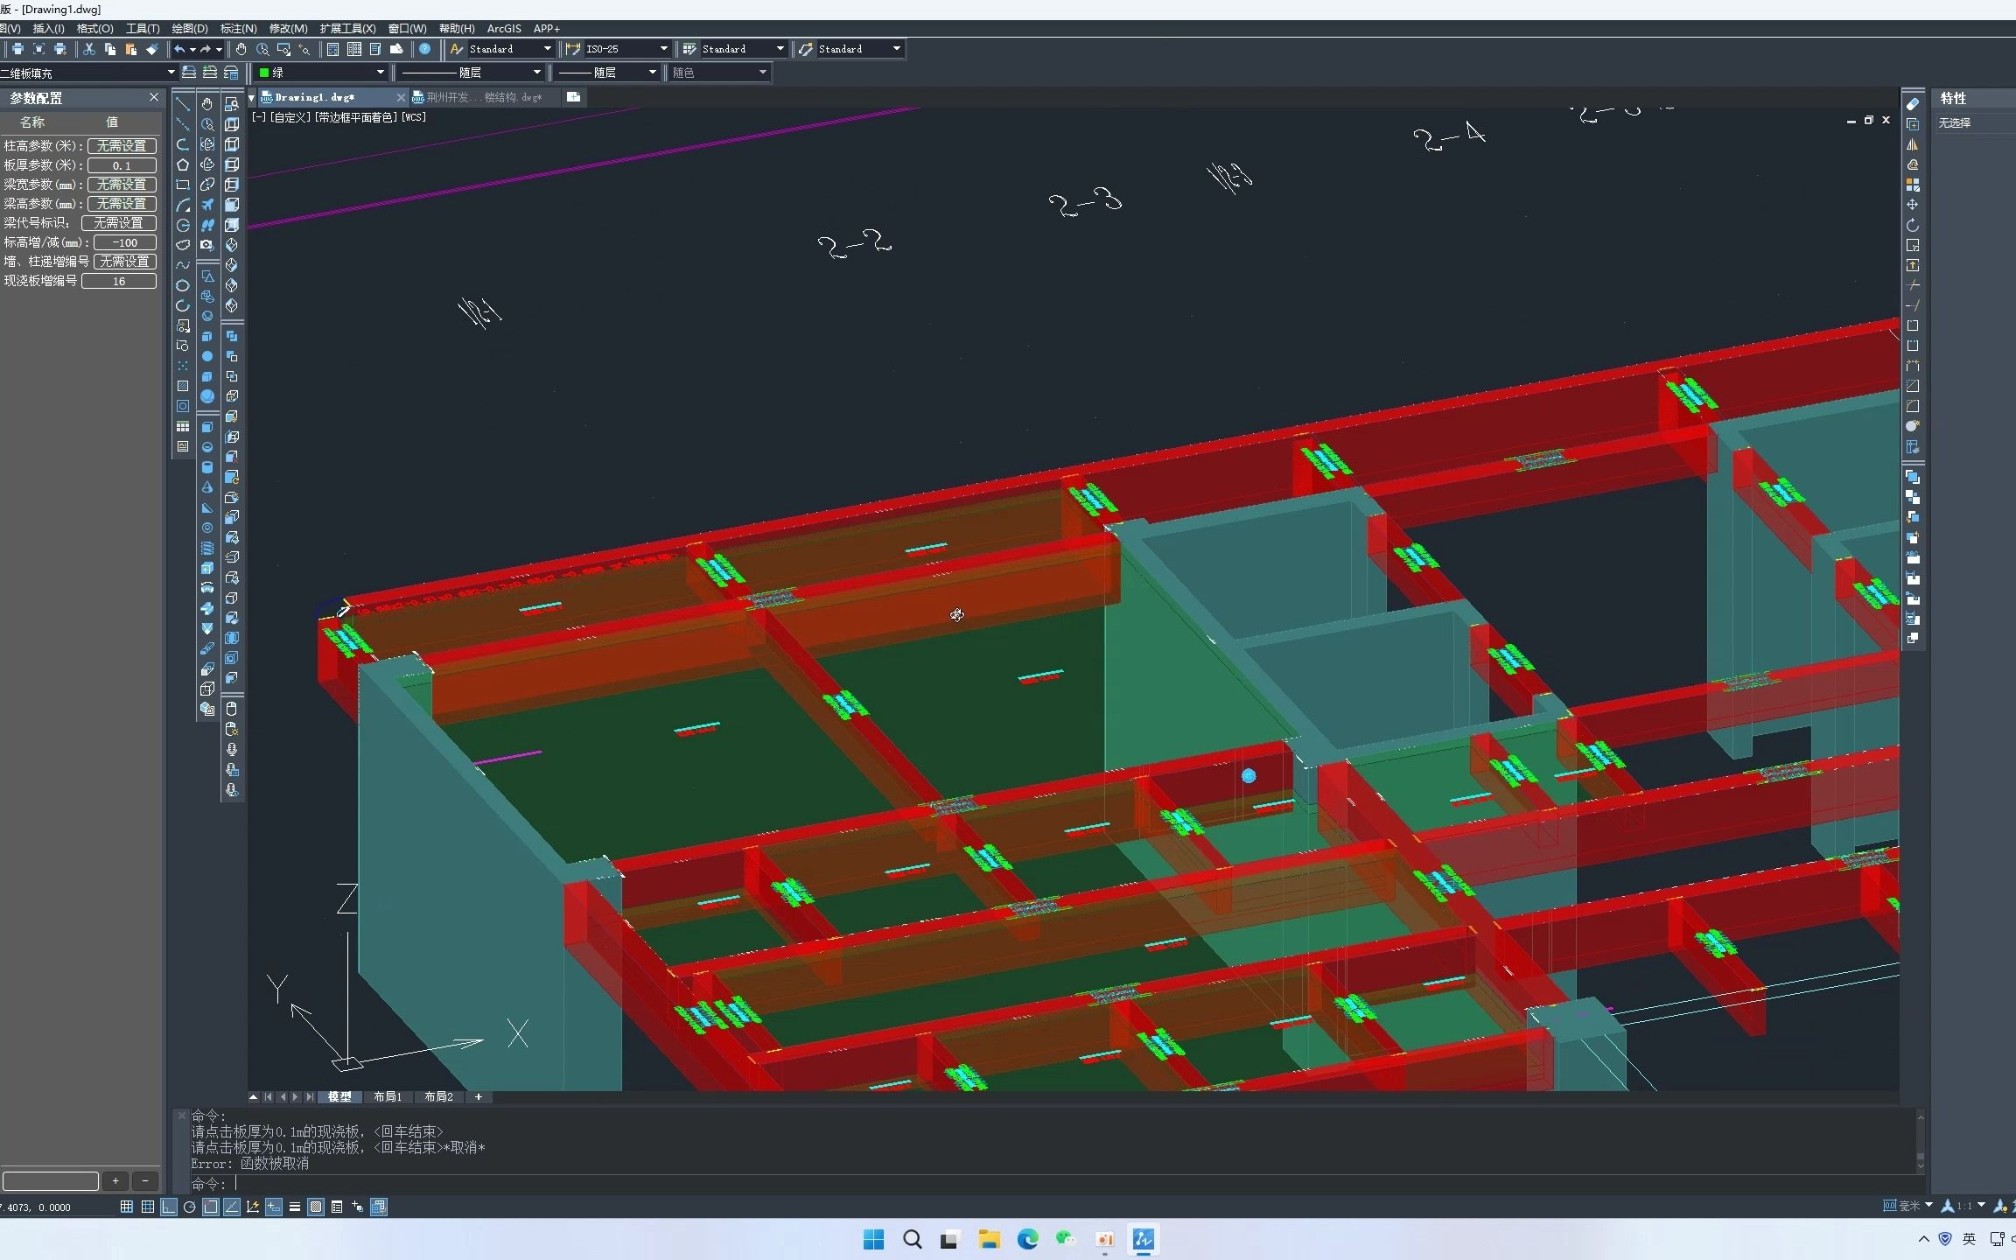This screenshot has width=2016, height=1260.
Task: Click the green color swatch in color box
Action: 264,73
